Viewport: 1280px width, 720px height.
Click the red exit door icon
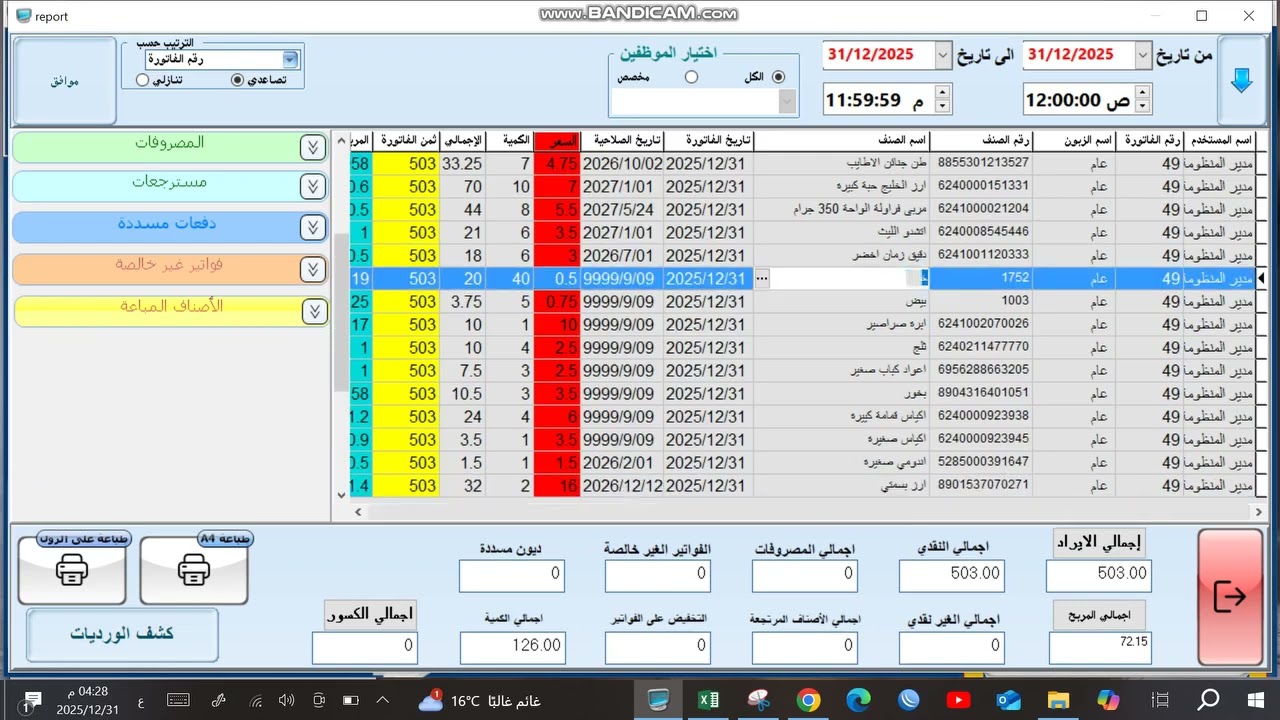pos(1230,597)
